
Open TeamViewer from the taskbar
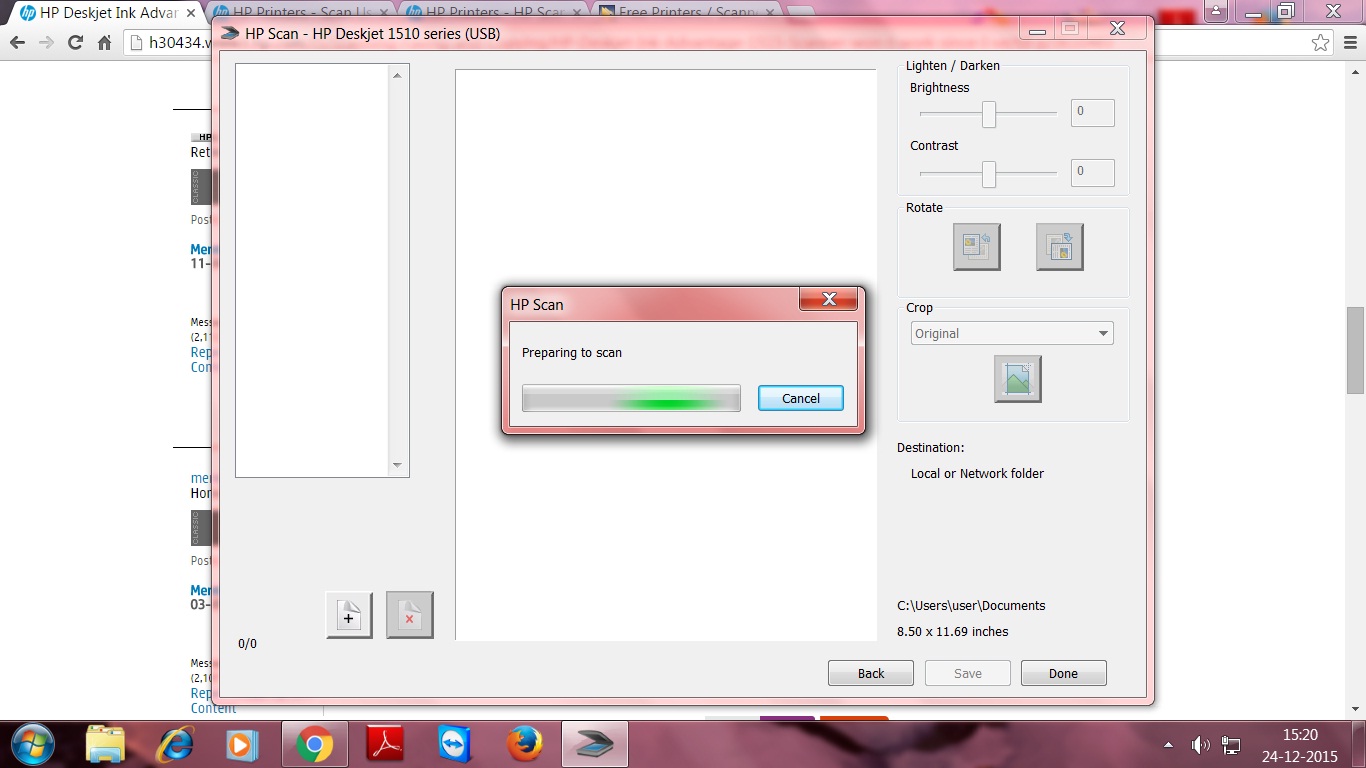pos(455,745)
